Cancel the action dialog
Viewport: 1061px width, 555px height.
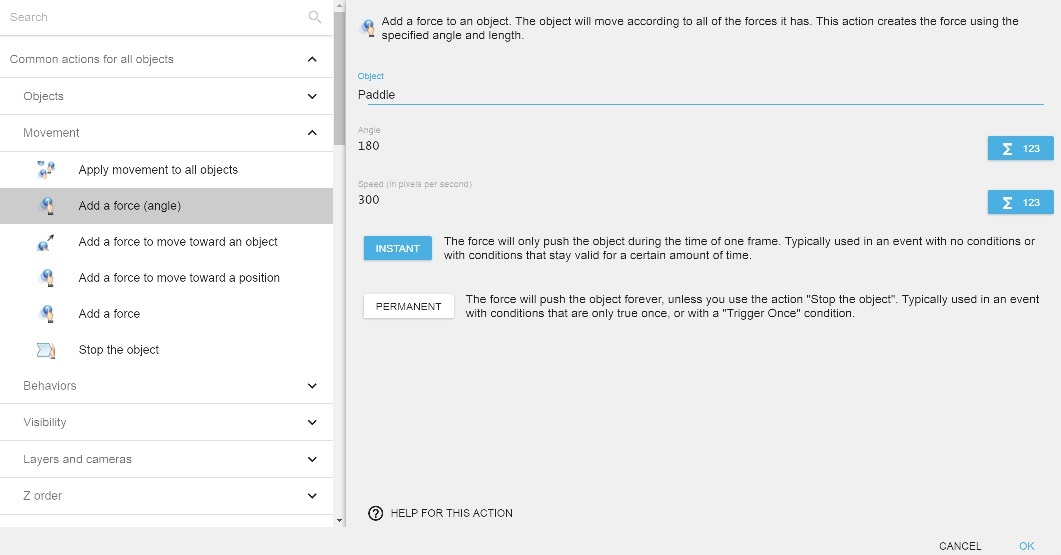(959, 546)
